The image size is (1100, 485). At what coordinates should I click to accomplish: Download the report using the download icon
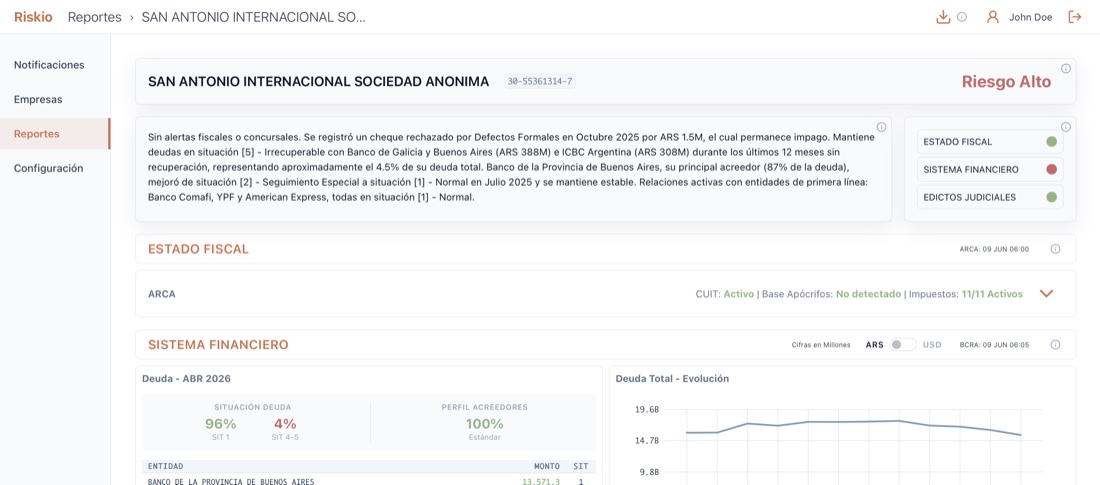click(x=943, y=17)
